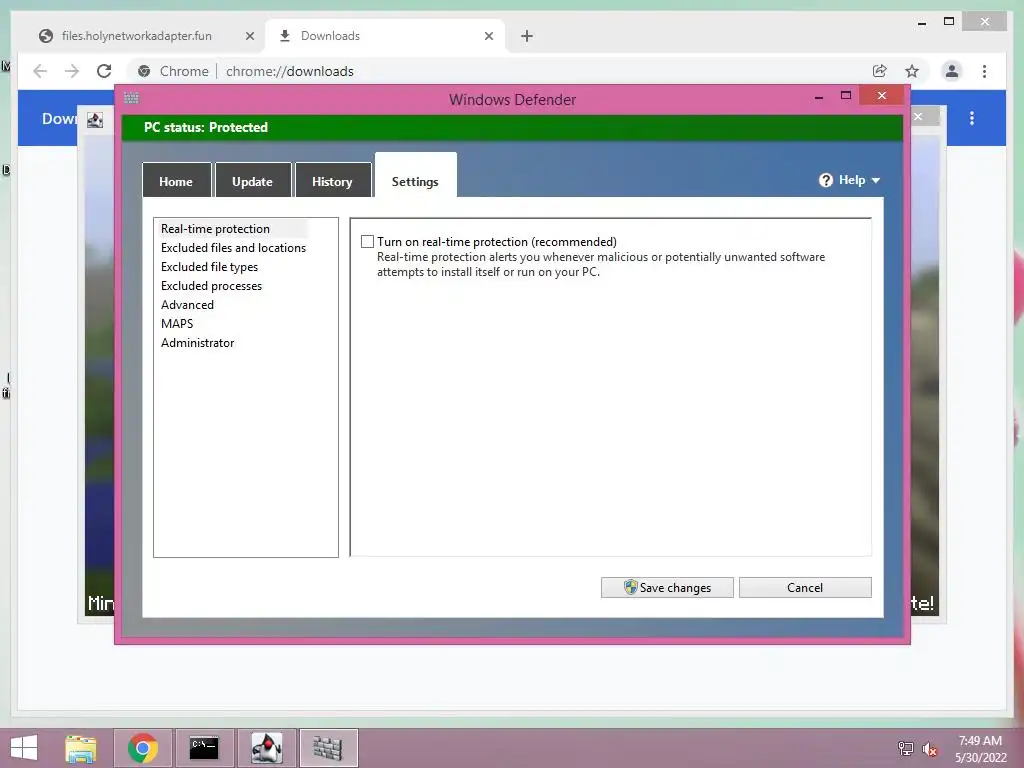The image size is (1024, 768).
Task: Close the window behind Windows Defender
Action: click(918, 116)
